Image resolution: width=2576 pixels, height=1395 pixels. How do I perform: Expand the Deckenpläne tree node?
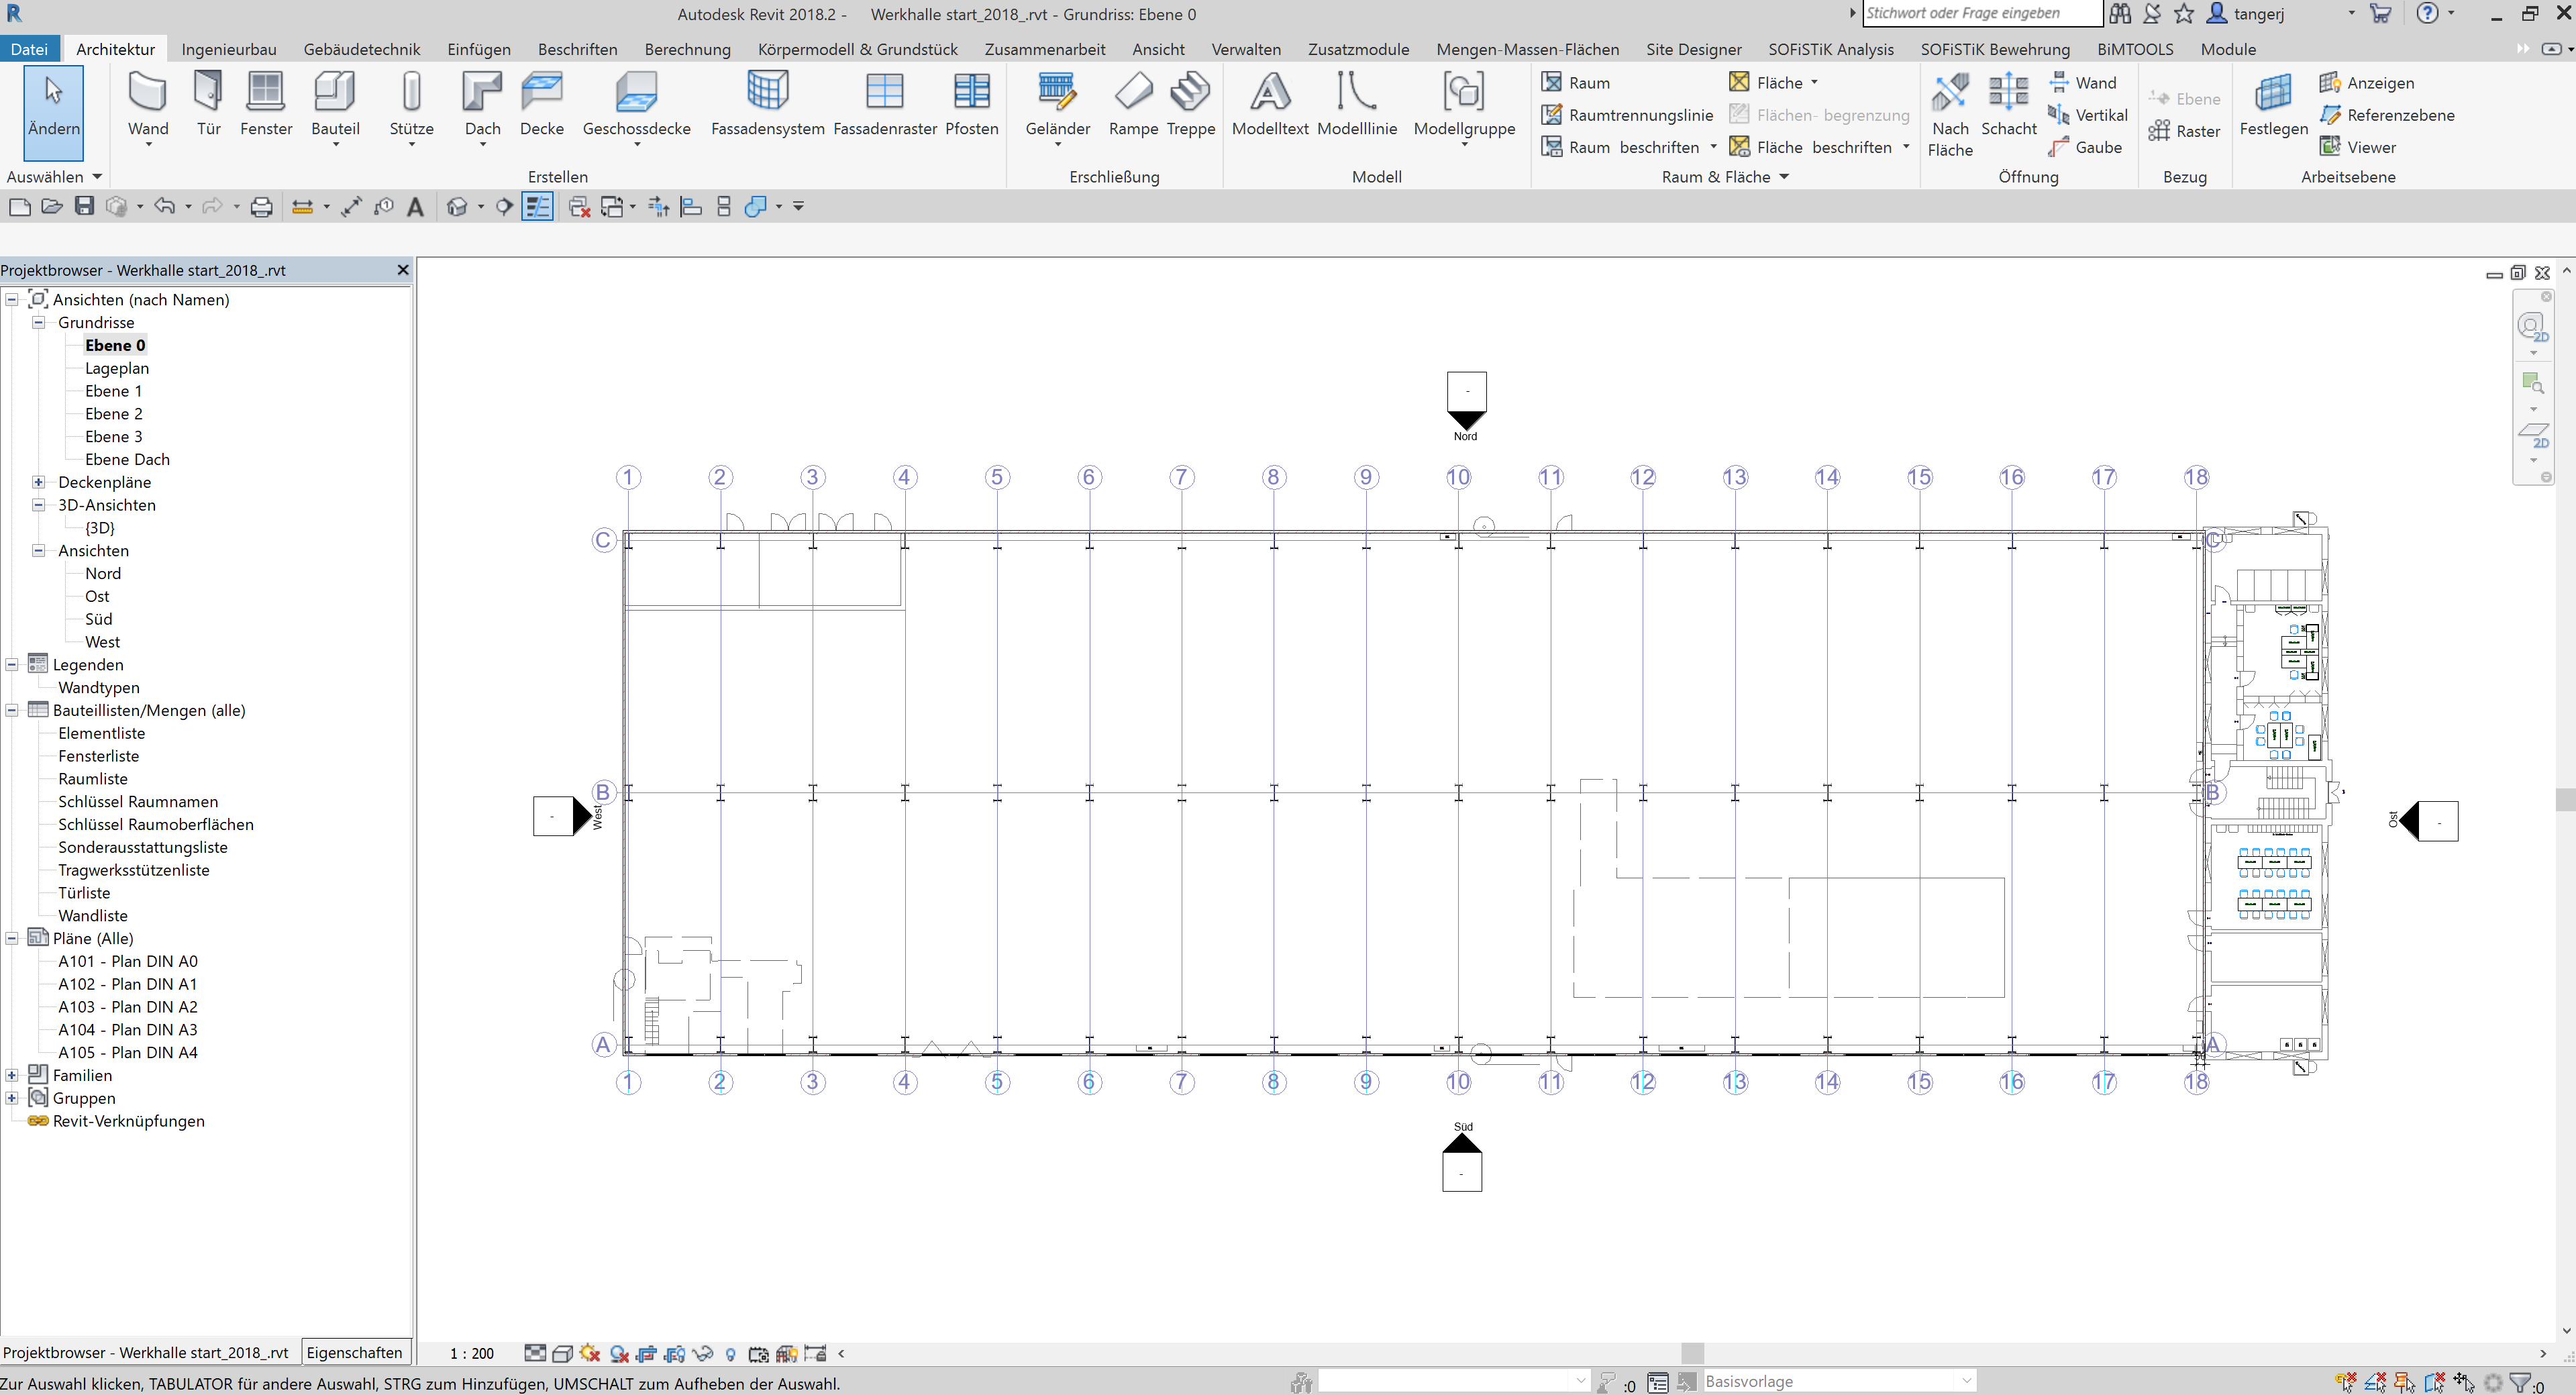point(38,482)
